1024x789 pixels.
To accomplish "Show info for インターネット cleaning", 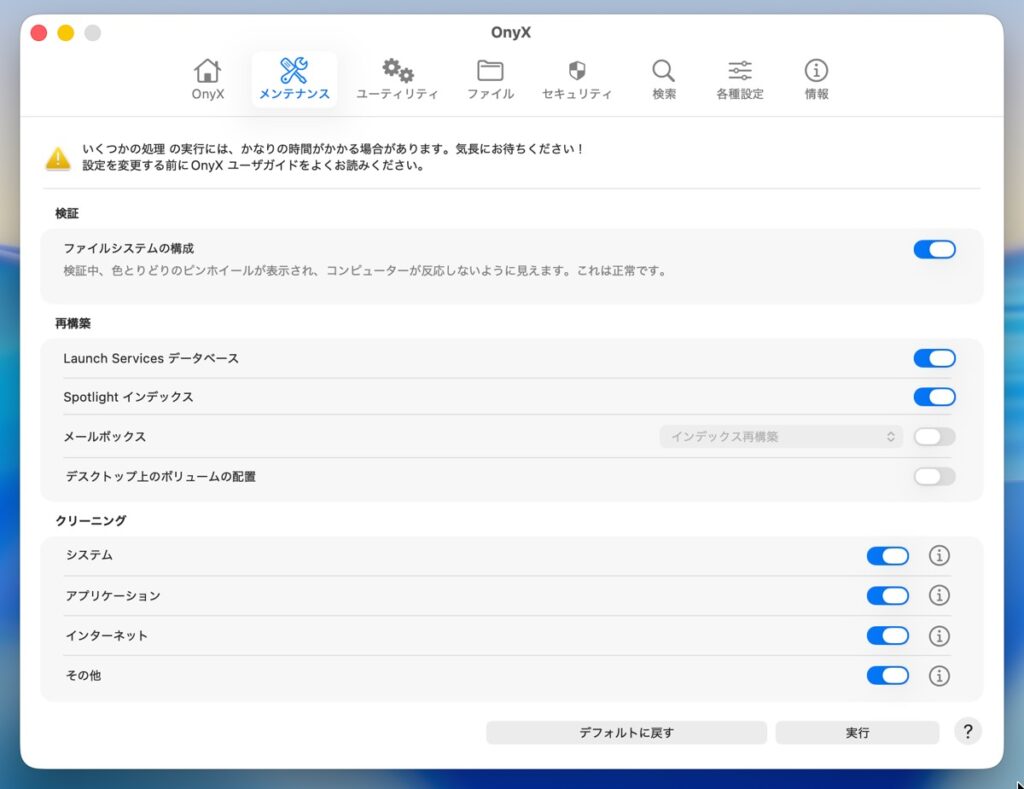I will pos(938,636).
